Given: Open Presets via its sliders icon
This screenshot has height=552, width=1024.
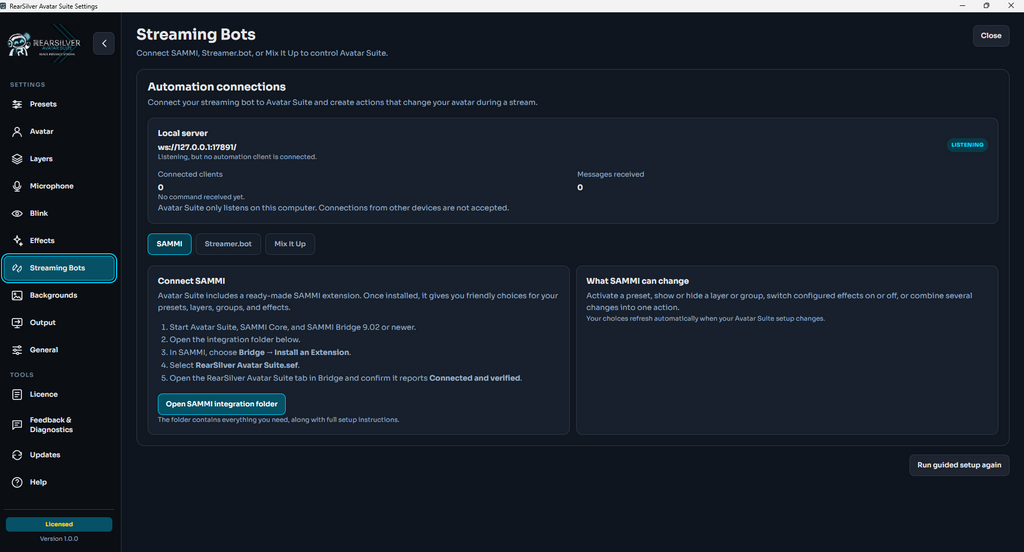Looking at the screenshot, I should 17,105.
